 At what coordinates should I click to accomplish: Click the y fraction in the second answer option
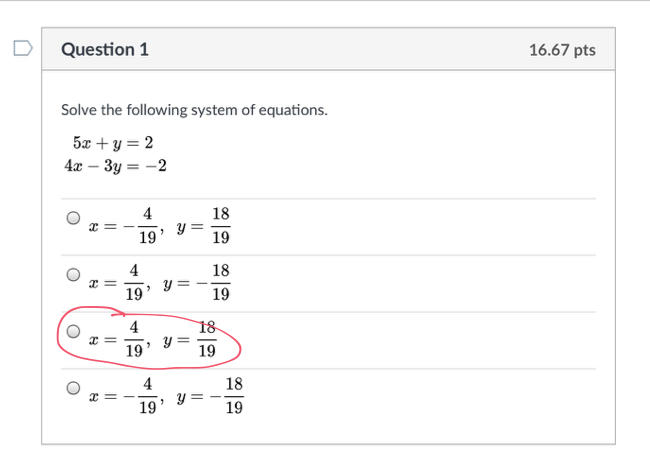point(220,283)
